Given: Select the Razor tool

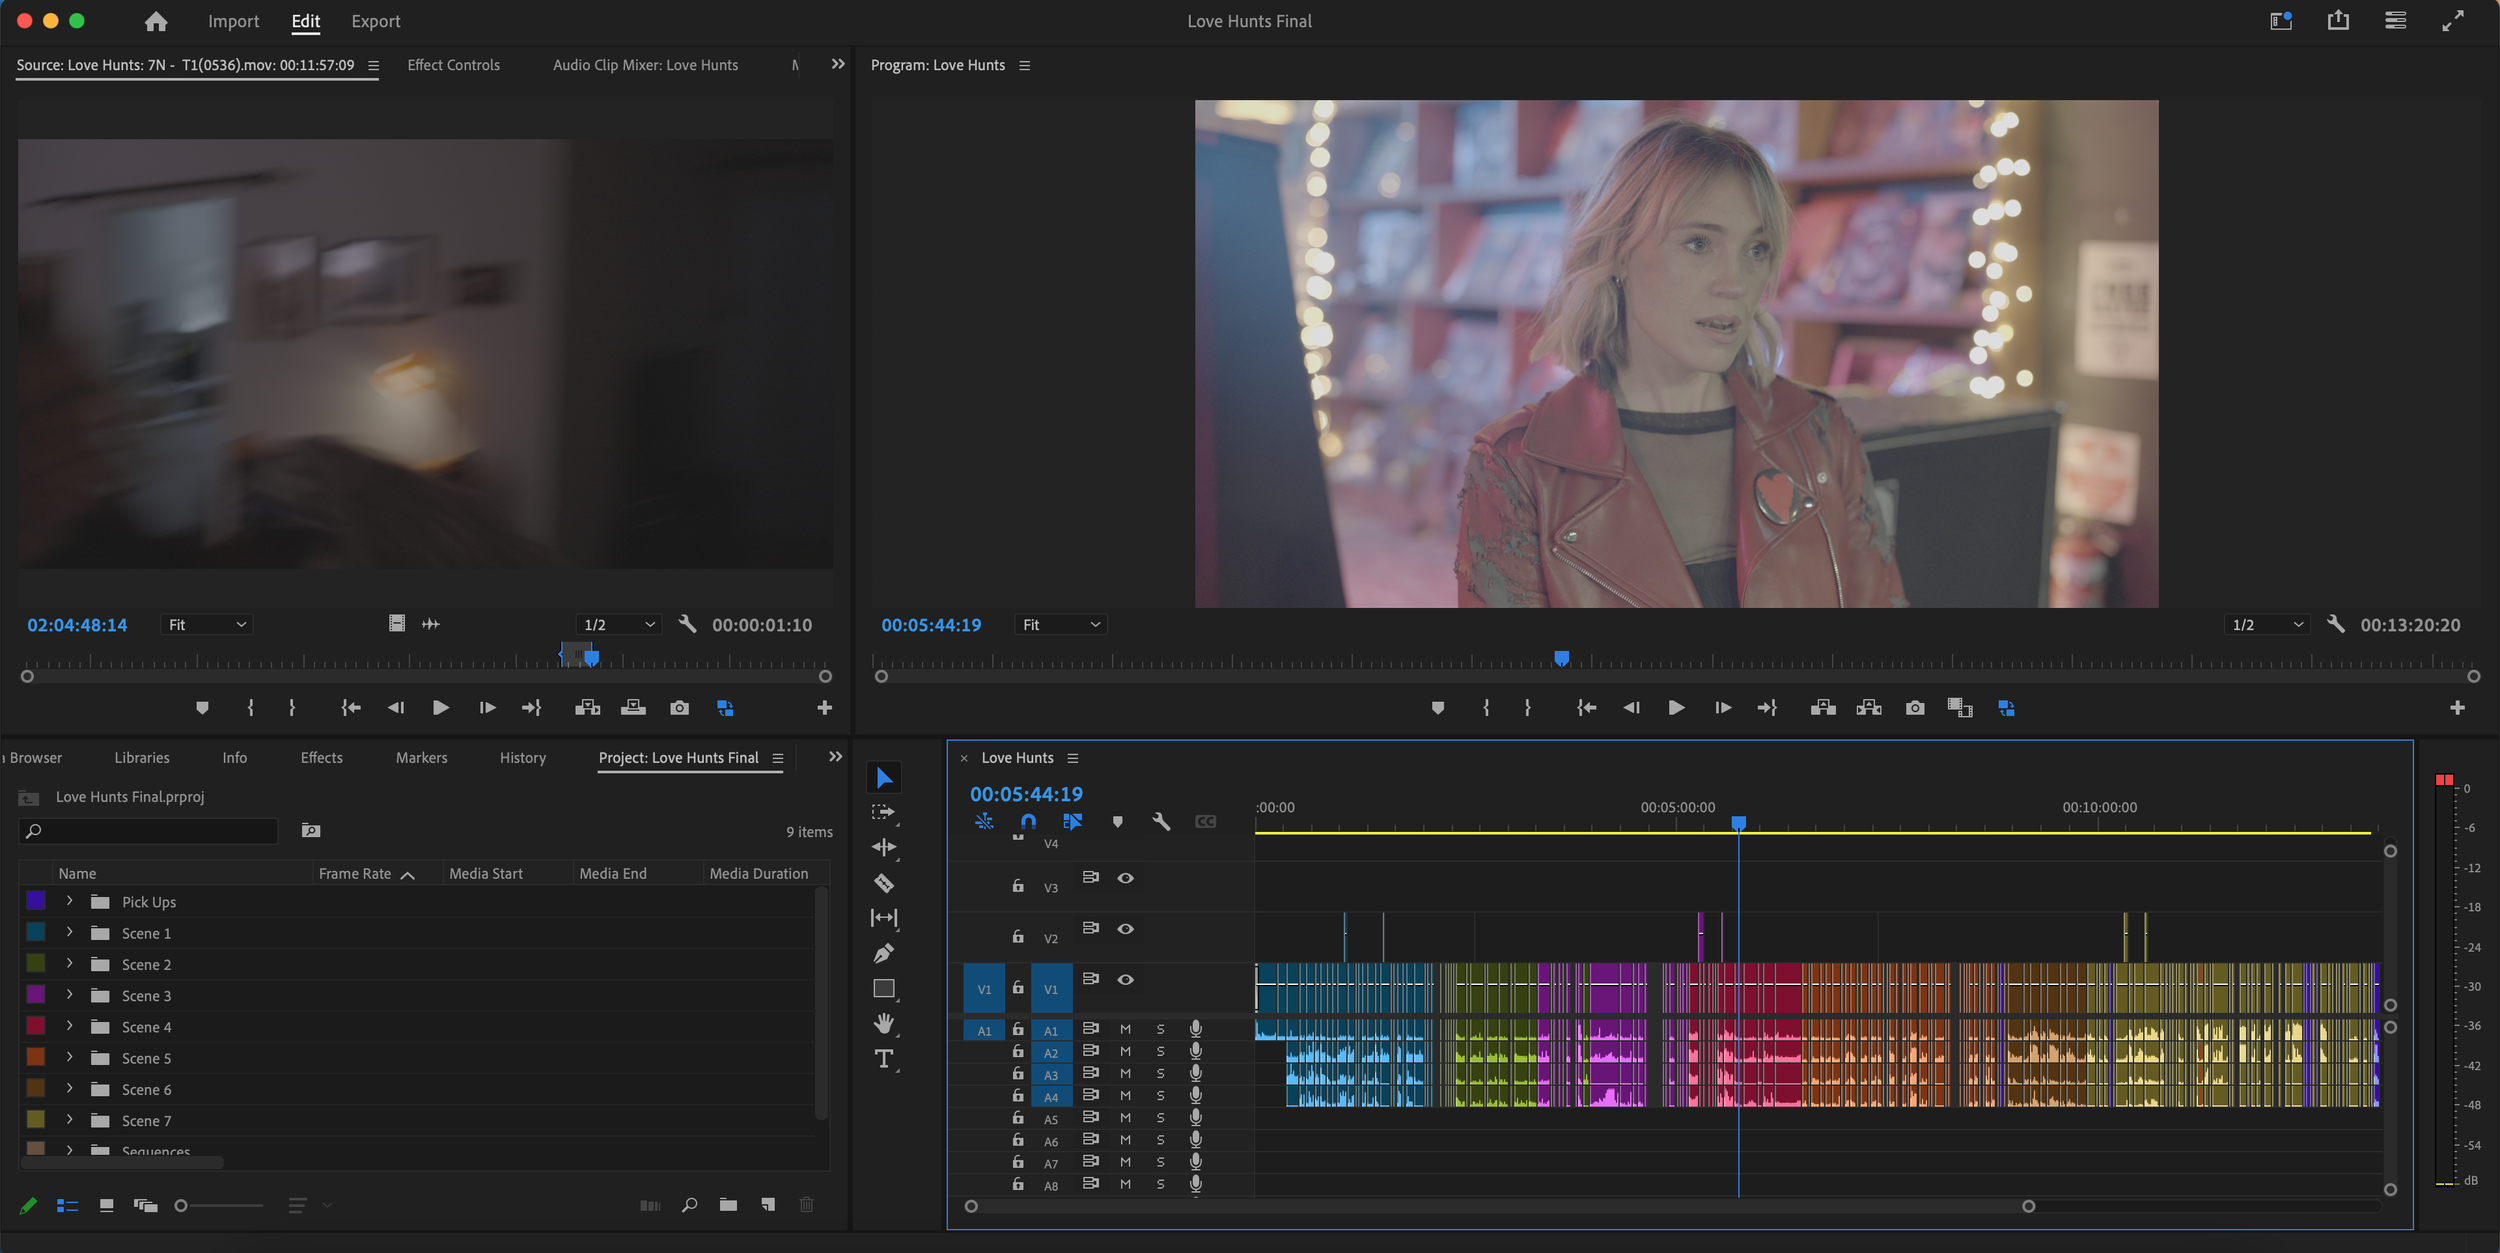Looking at the screenshot, I should click(884, 883).
